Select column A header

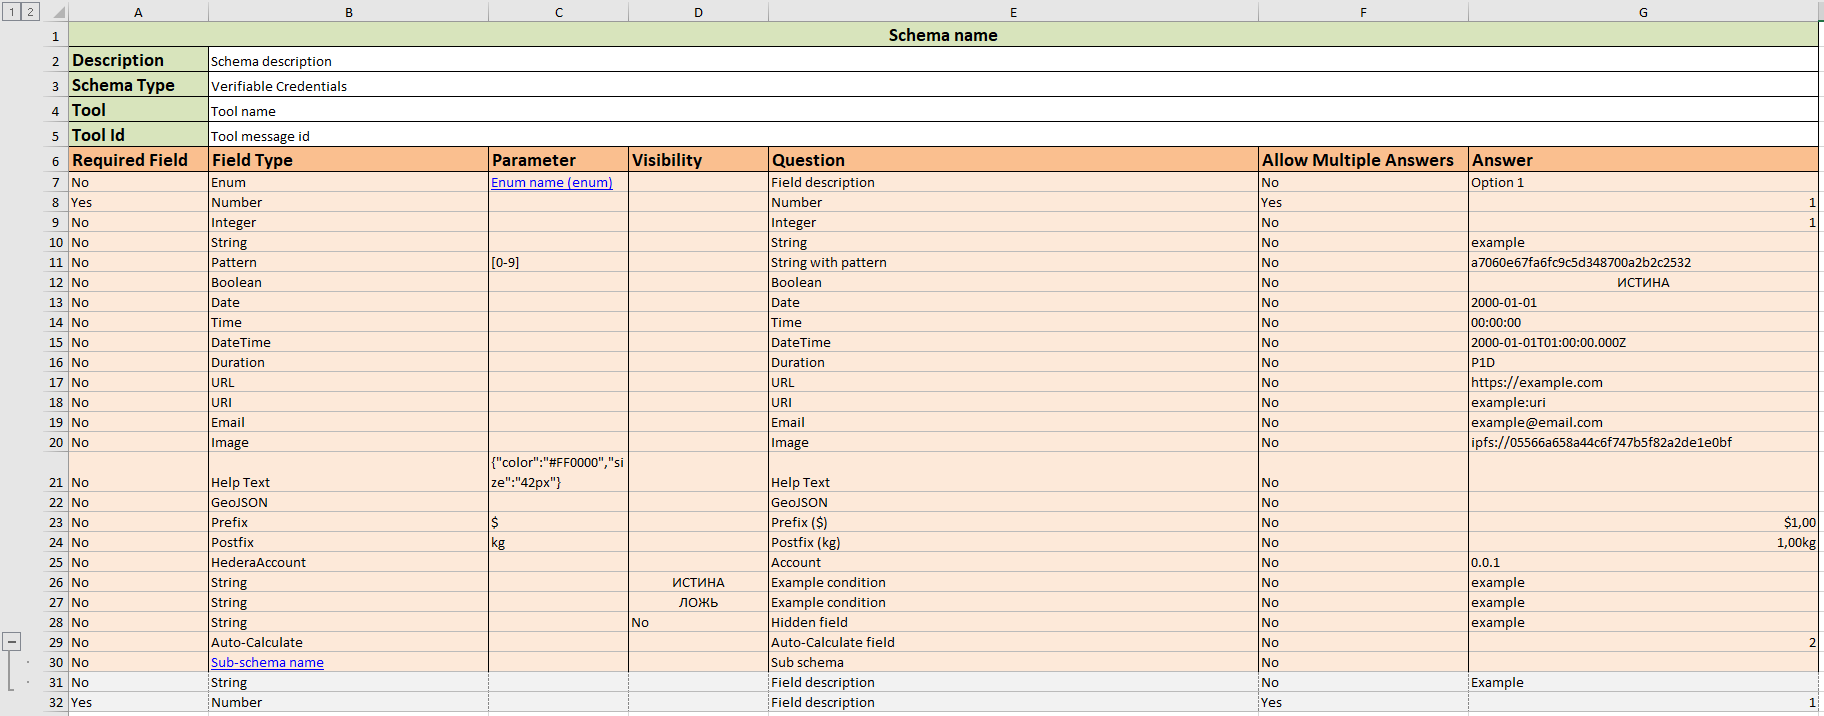pos(138,12)
